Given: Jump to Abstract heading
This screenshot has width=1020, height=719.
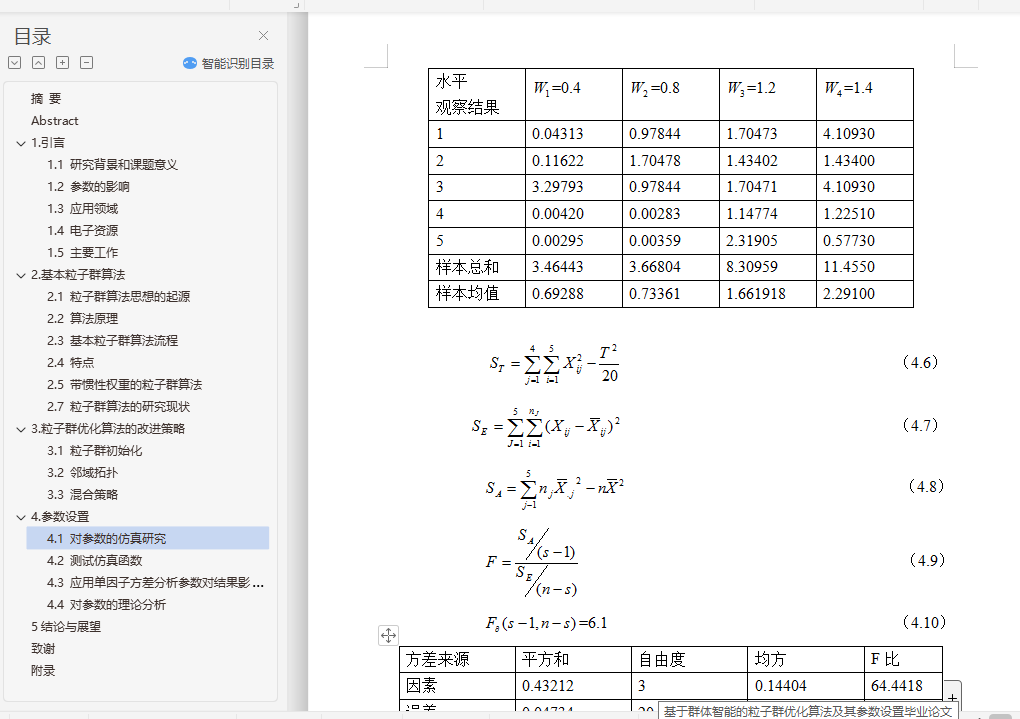Looking at the screenshot, I should pyautogui.click(x=55, y=120).
